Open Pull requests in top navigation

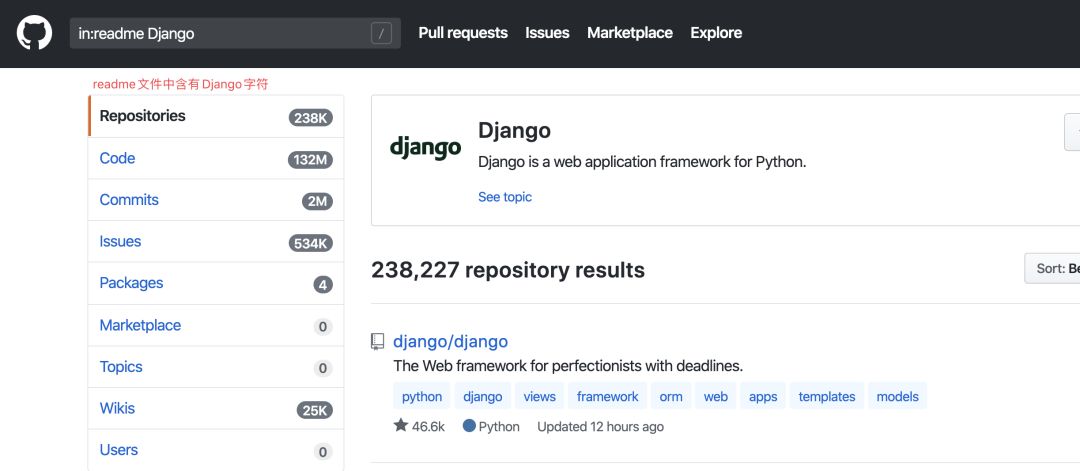tap(463, 33)
